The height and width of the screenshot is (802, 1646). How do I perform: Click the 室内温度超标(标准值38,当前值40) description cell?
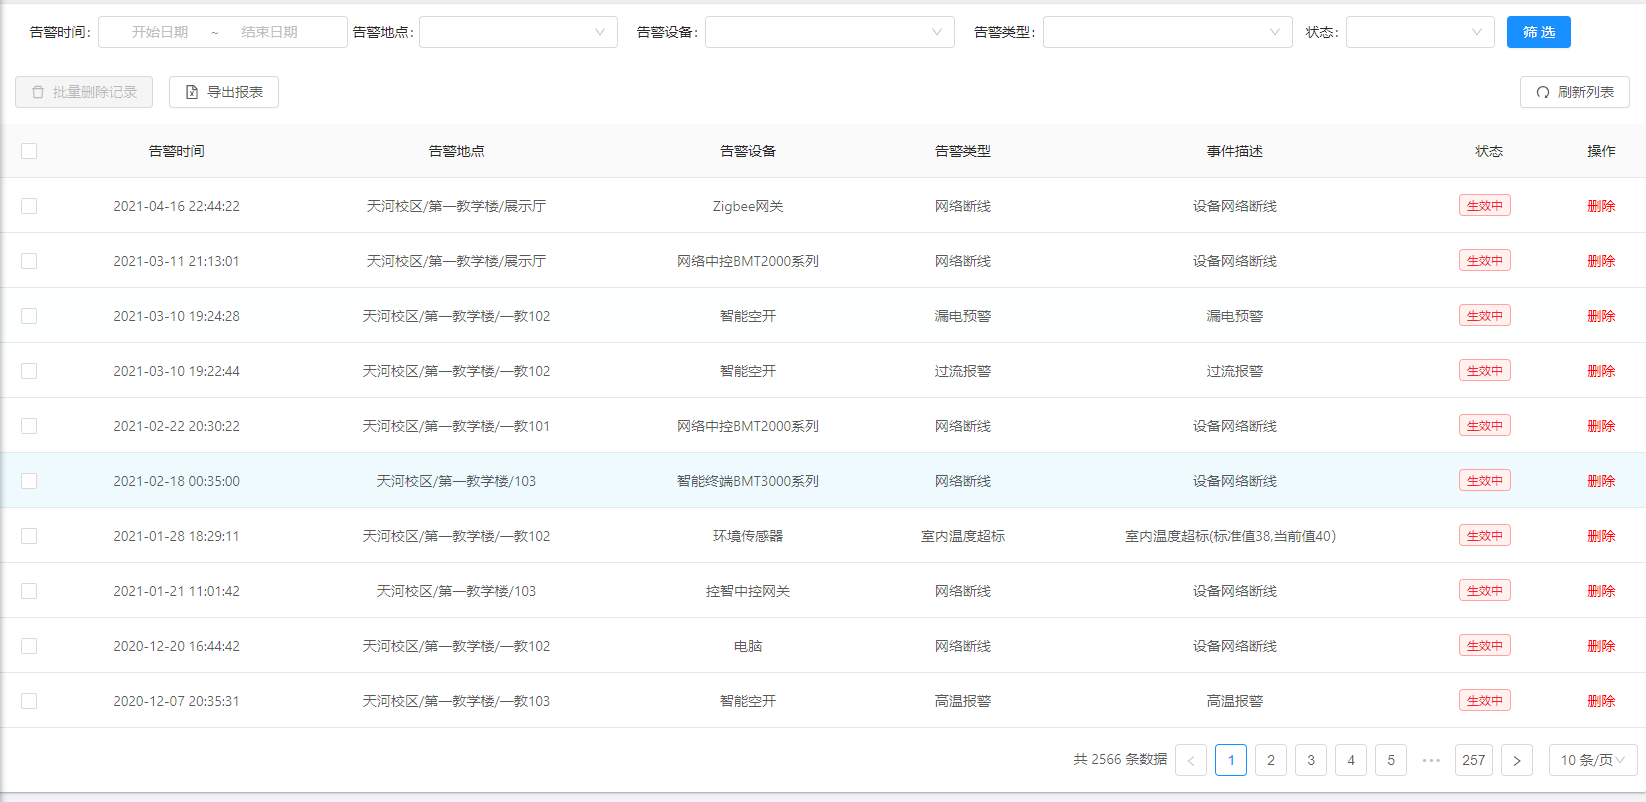1231,536
